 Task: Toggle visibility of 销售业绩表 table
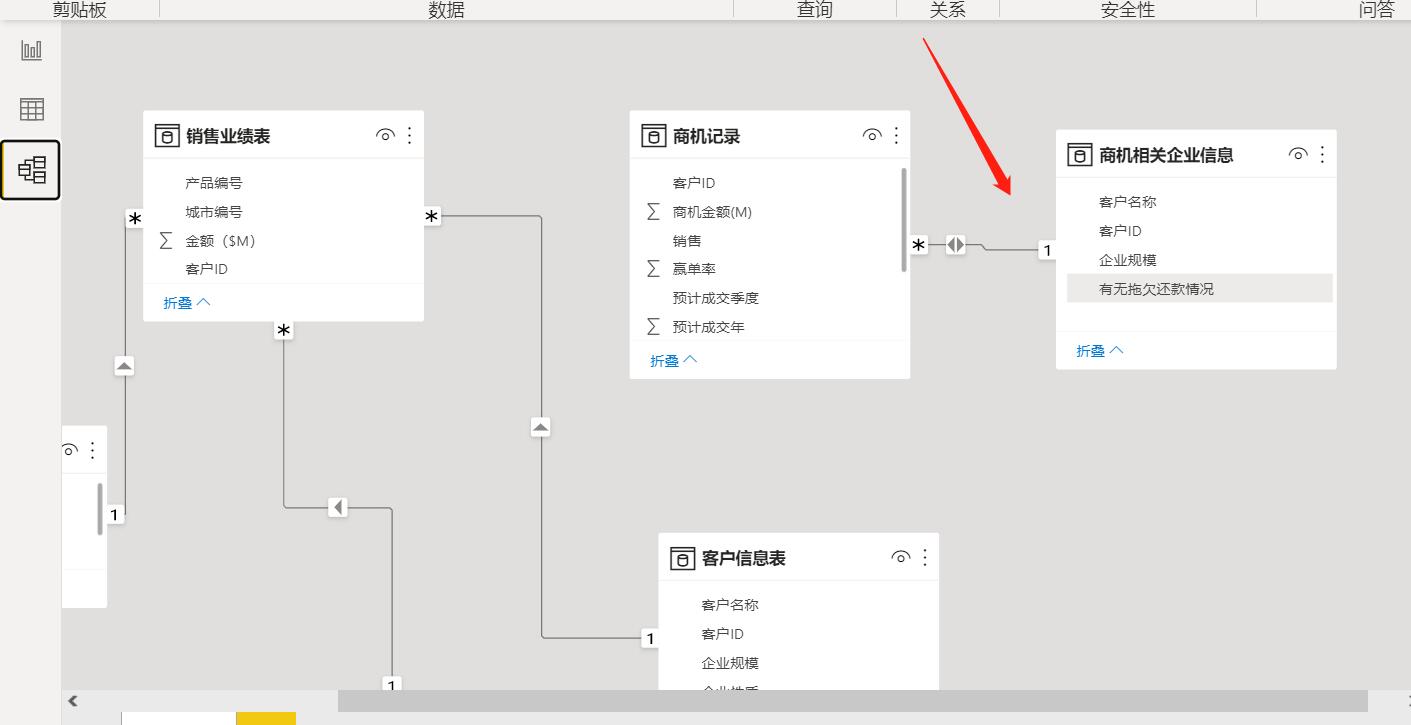coord(385,136)
